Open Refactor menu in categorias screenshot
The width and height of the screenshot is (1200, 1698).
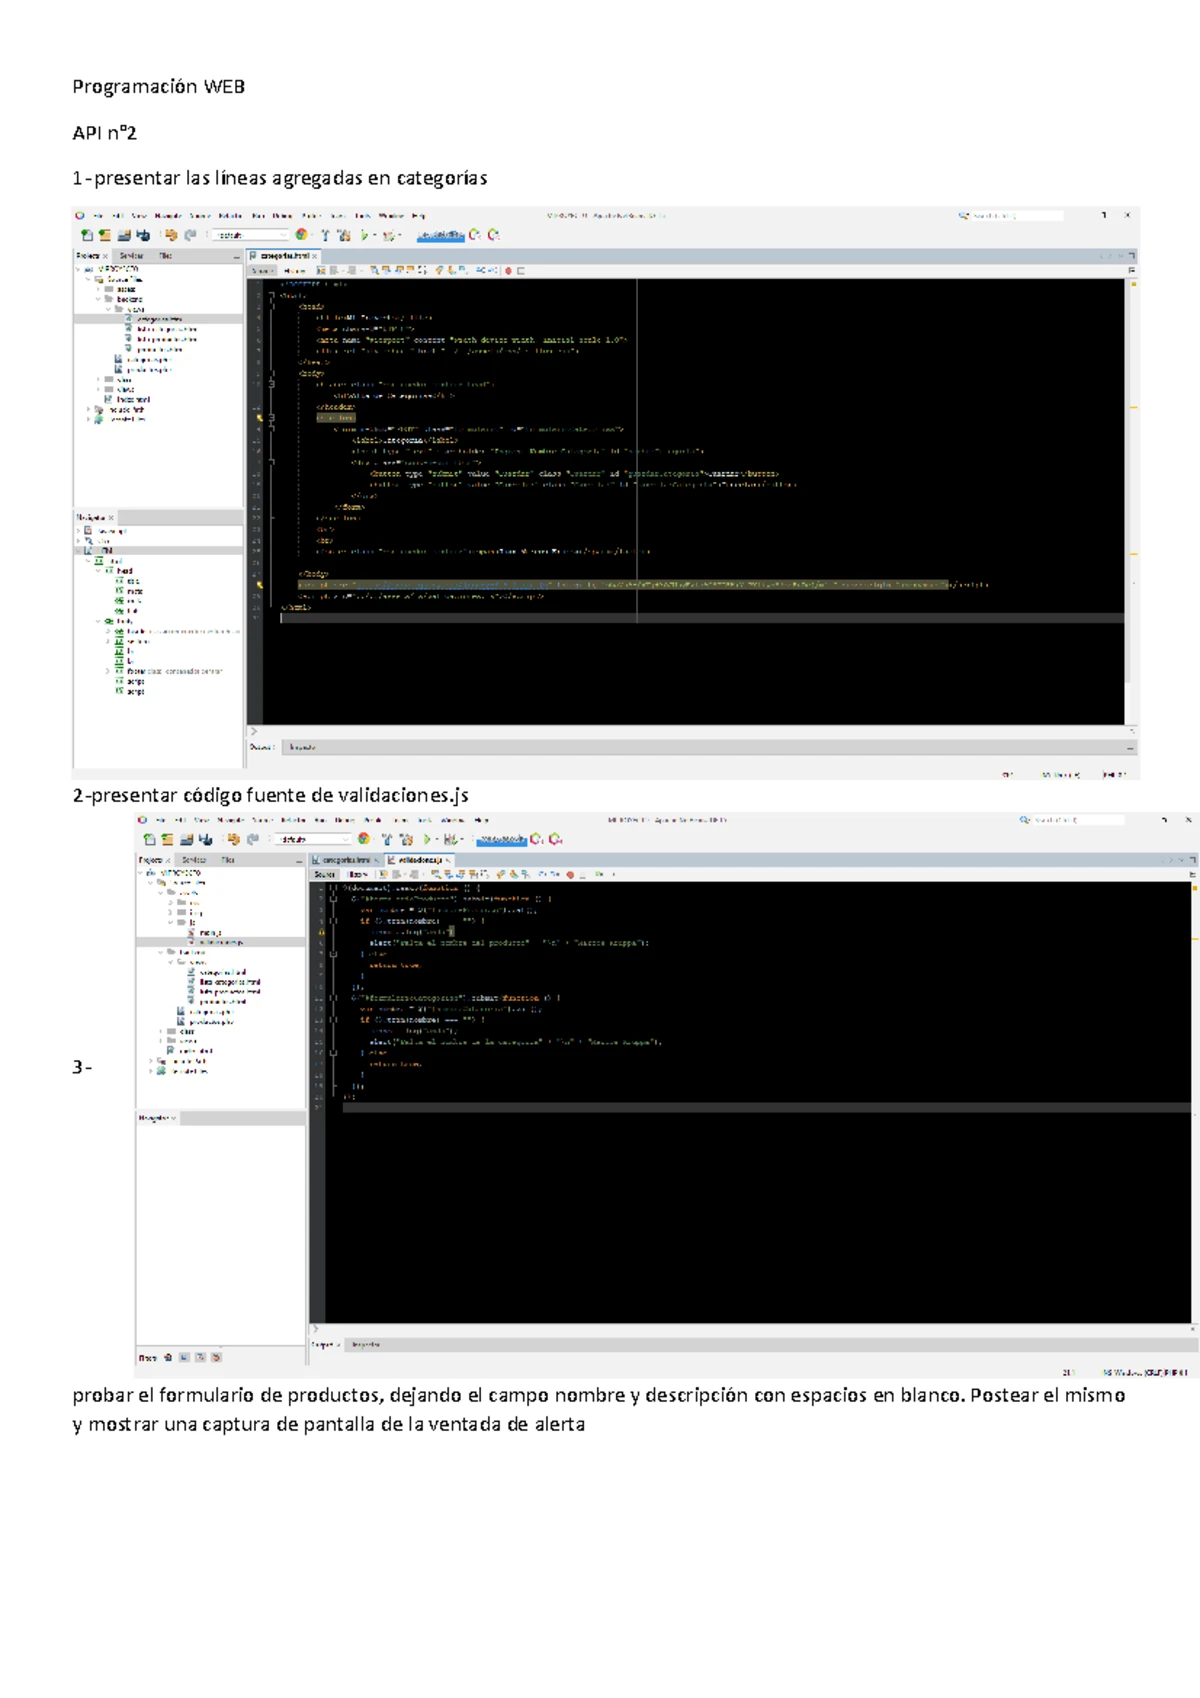pyautogui.click(x=231, y=215)
